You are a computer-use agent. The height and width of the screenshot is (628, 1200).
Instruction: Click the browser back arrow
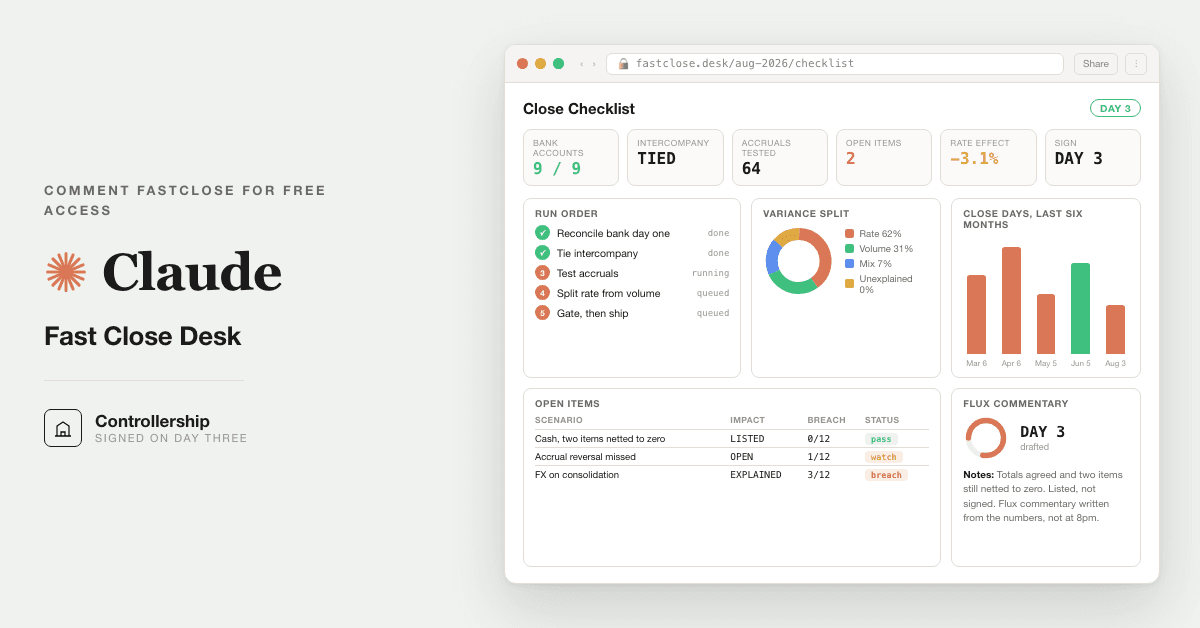[582, 64]
